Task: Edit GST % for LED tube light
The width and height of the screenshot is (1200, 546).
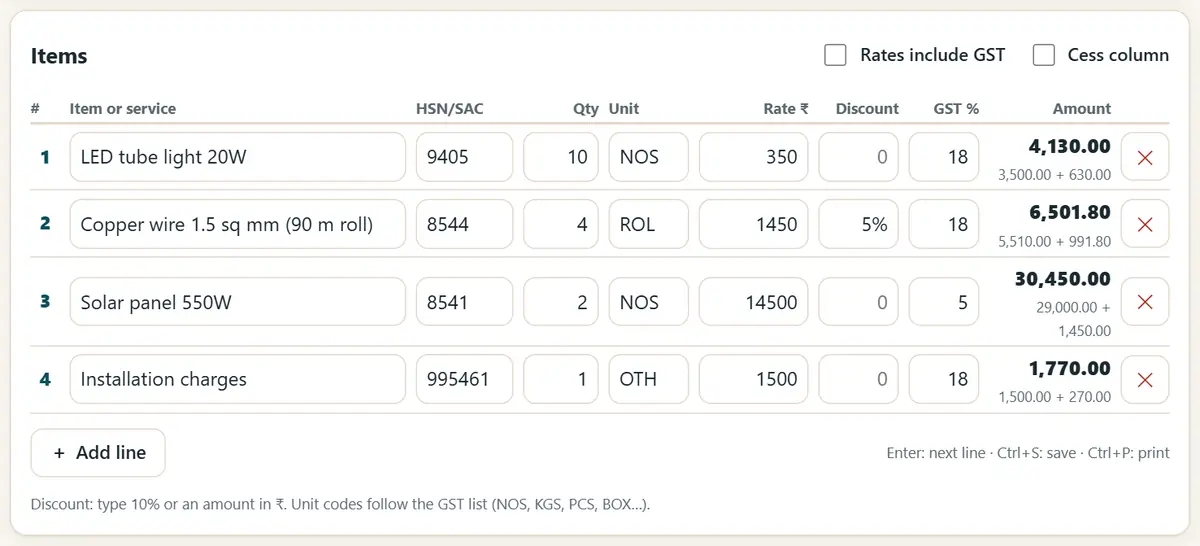Action: click(944, 157)
